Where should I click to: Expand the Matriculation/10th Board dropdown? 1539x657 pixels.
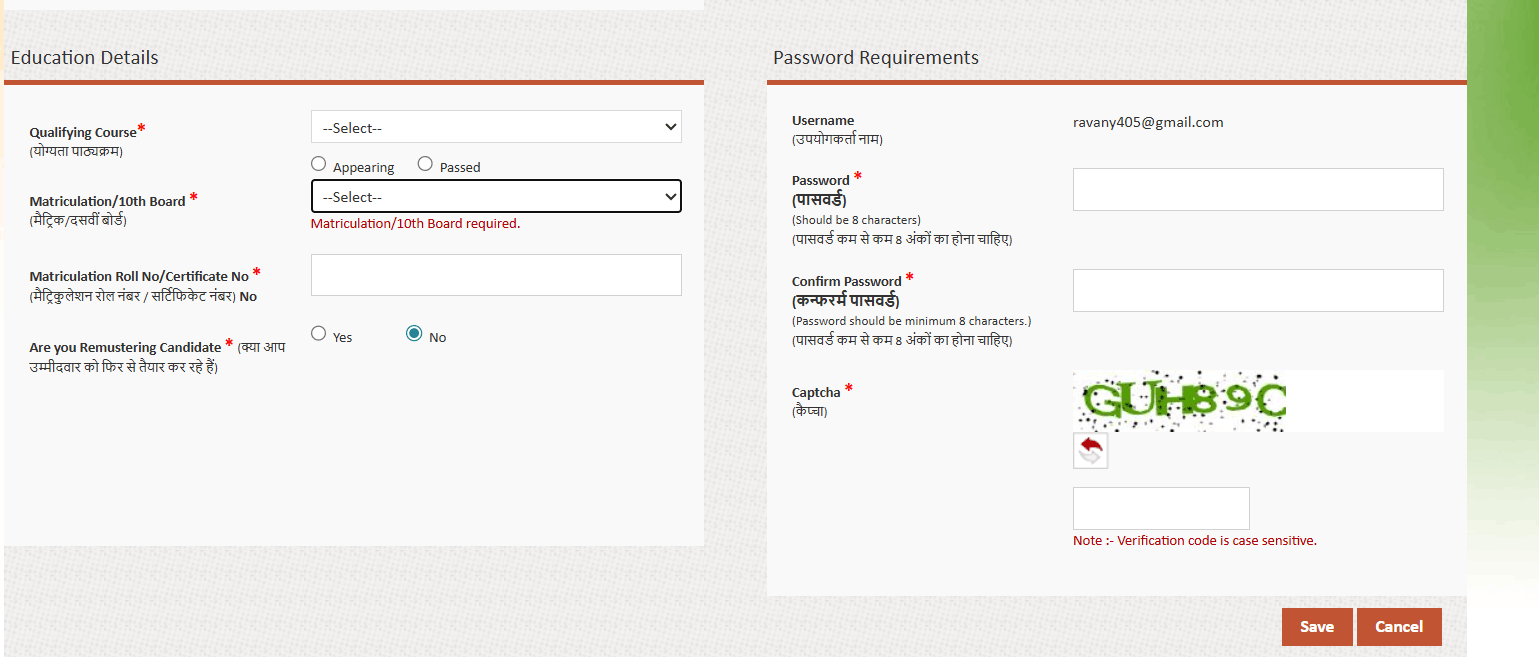pyautogui.click(x=496, y=197)
